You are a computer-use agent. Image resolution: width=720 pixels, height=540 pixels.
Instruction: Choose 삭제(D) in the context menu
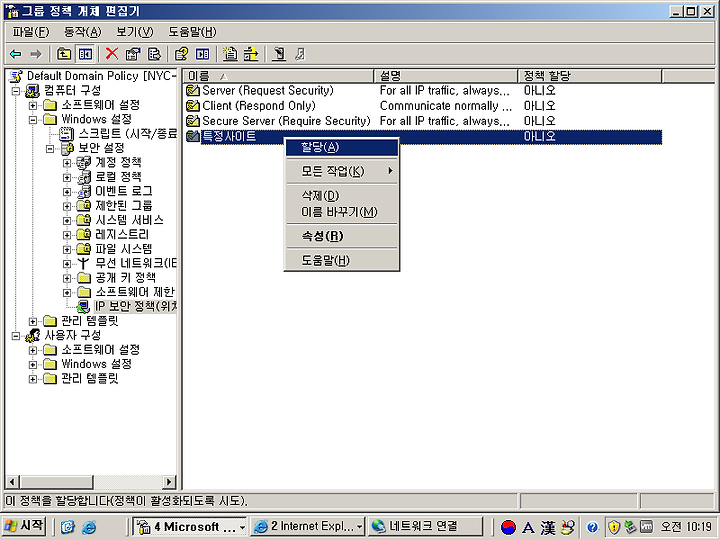tap(342, 196)
